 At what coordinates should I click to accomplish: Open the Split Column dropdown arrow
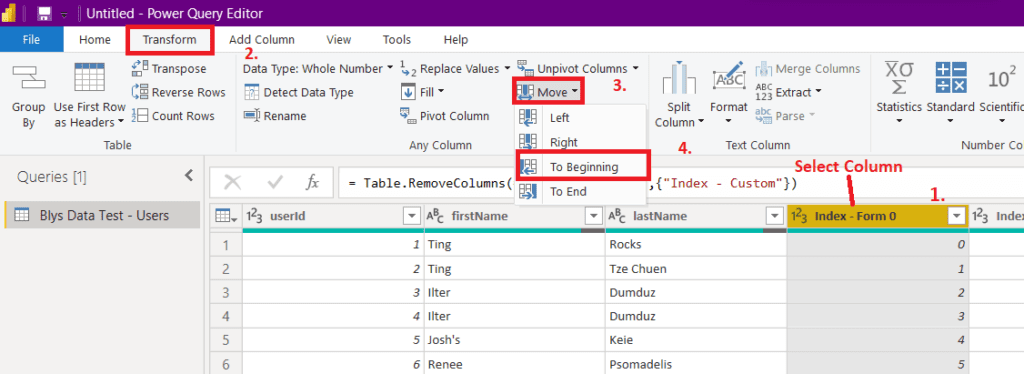[701, 123]
